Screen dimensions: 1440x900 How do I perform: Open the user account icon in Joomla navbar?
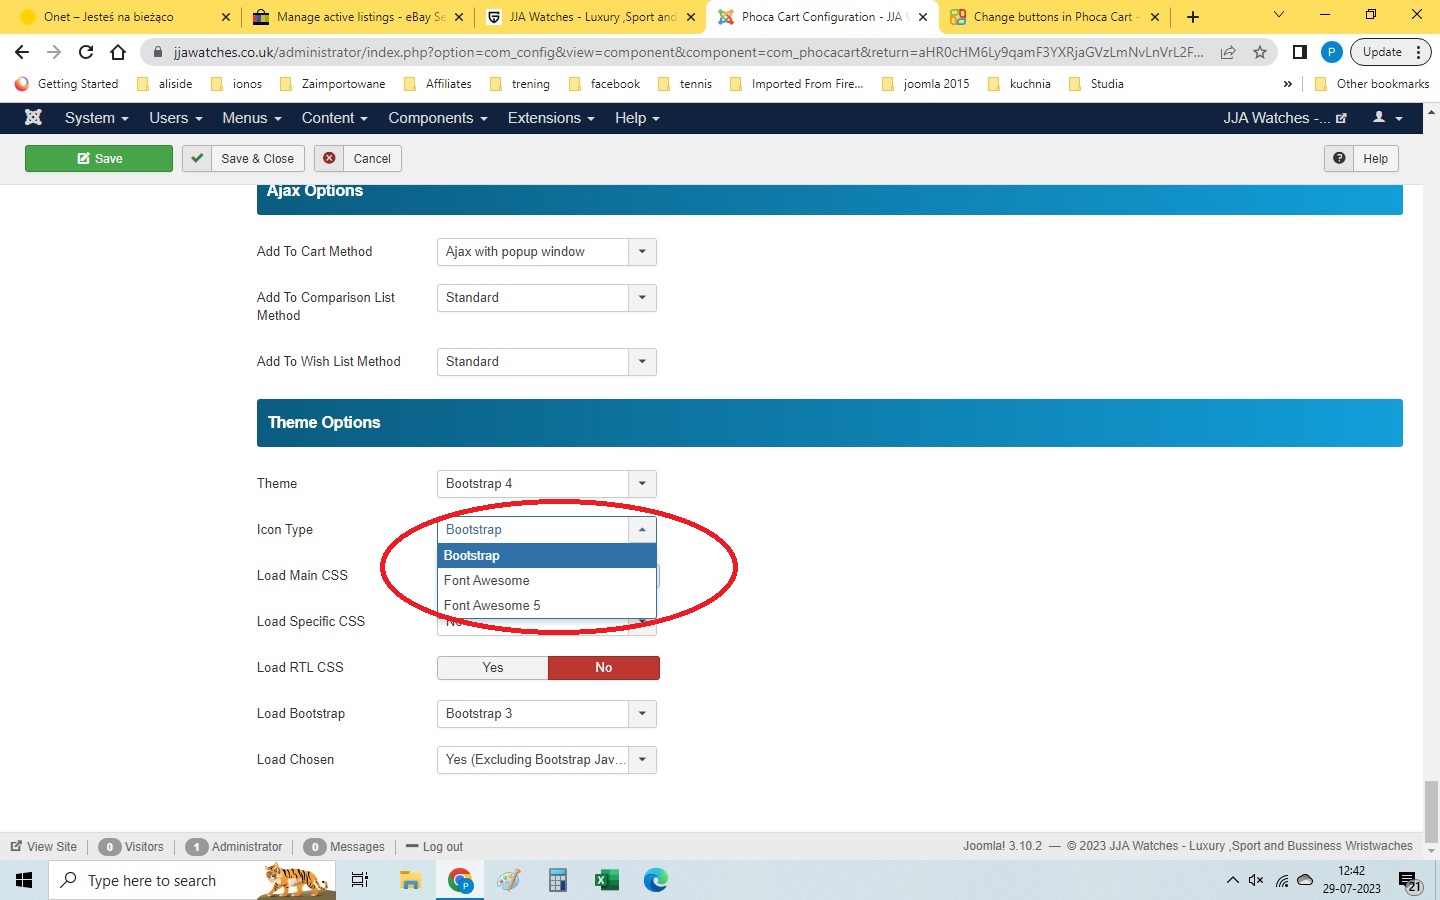click(1387, 118)
